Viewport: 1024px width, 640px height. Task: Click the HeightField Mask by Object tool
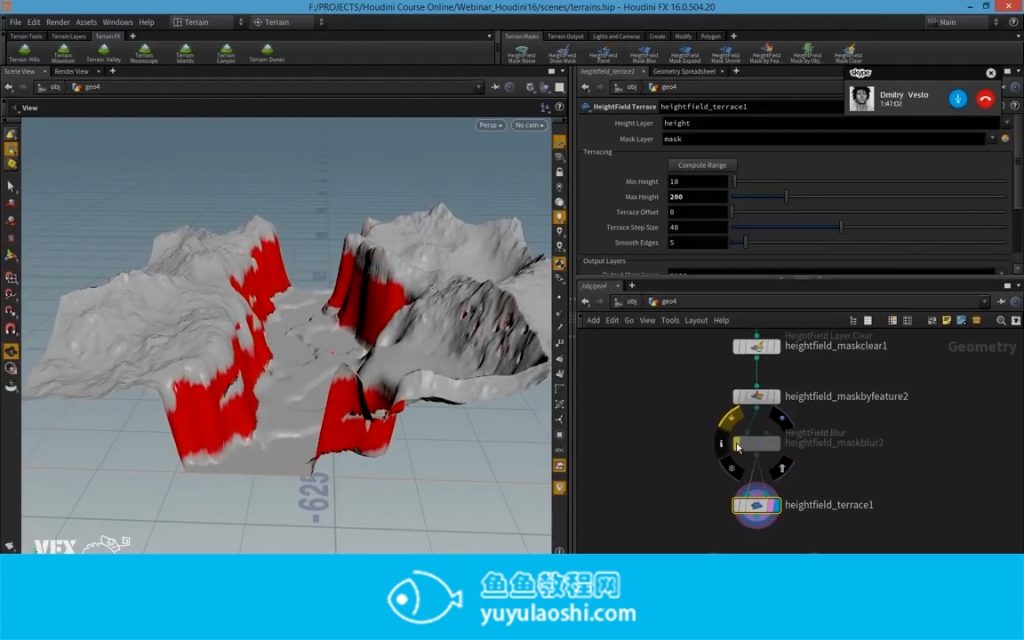coord(807,54)
